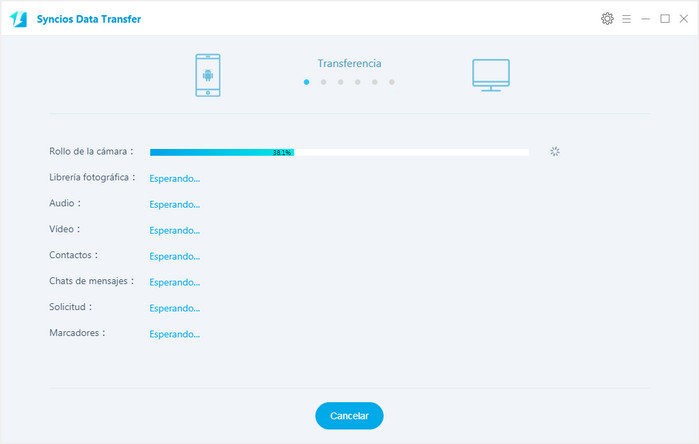Click the Syncios logo in title bar

pyautogui.click(x=19, y=19)
